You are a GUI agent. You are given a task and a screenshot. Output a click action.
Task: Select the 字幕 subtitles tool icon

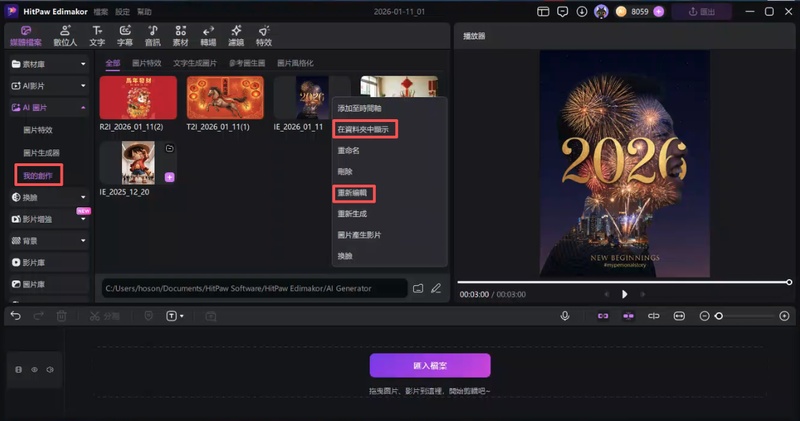tap(125, 36)
